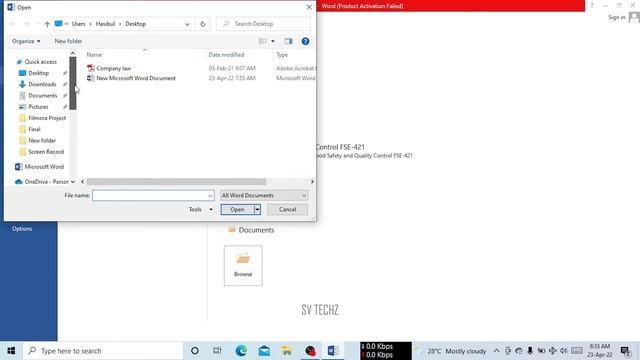Close the Open dialog
Viewport: 640px width, 360px height.
(309, 7)
